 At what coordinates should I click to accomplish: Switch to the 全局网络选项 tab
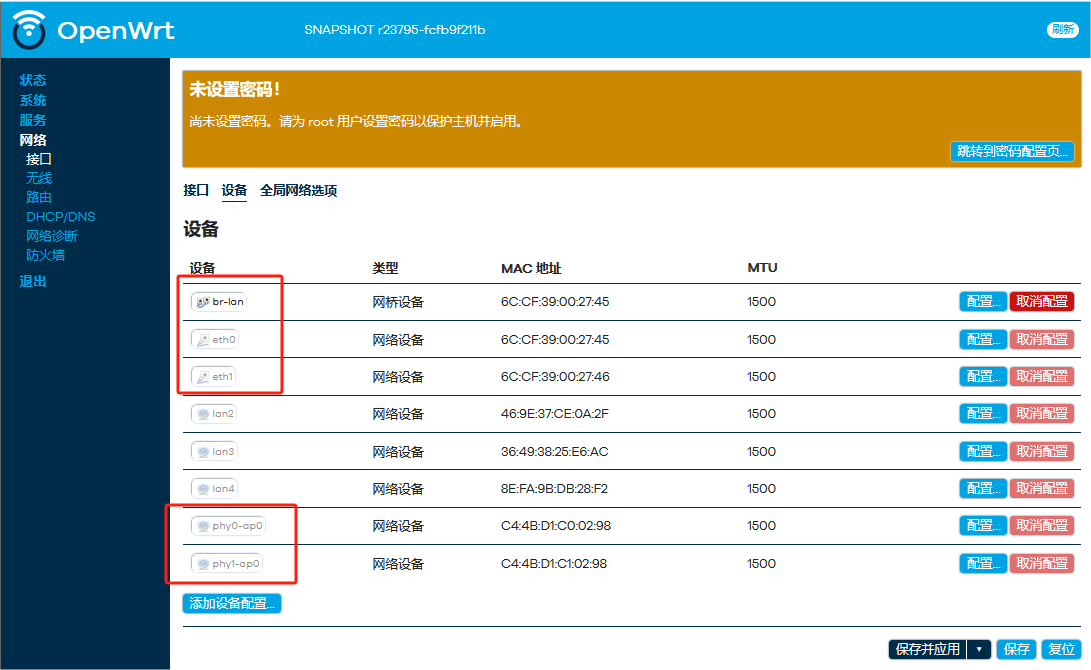click(x=298, y=190)
